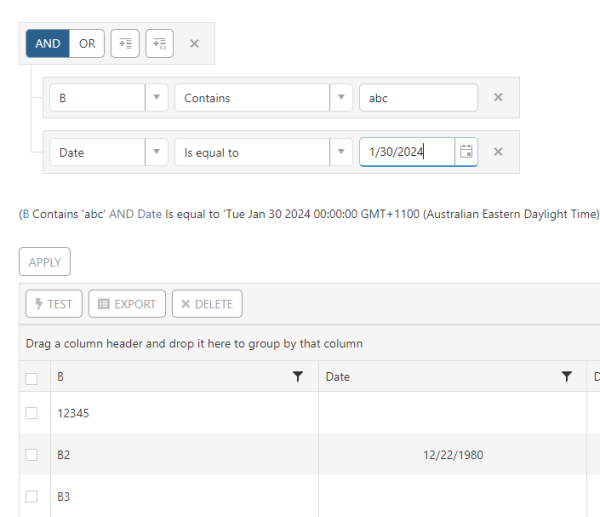This screenshot has width=600, height=517.
Task: Click the add group icon button
Action: click(x=160, y=43)
